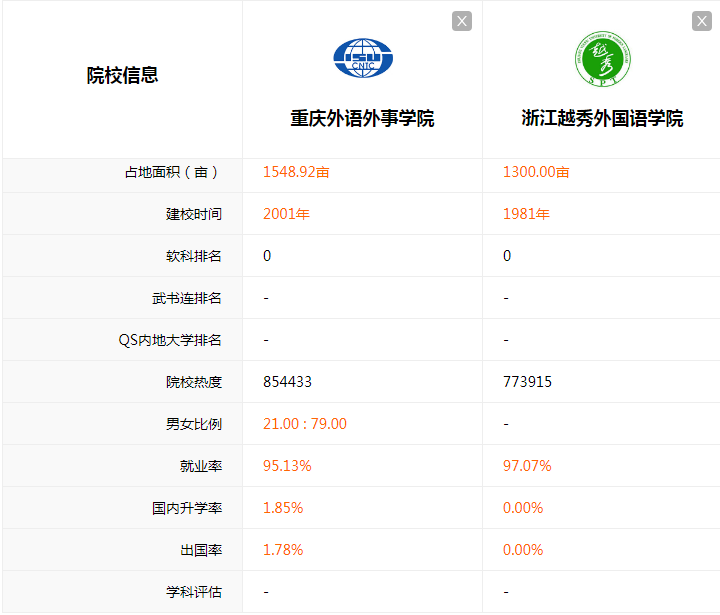Select the 就业率 row label
Image resolution: width=720 pixels, height=615 pixels.
201,466
